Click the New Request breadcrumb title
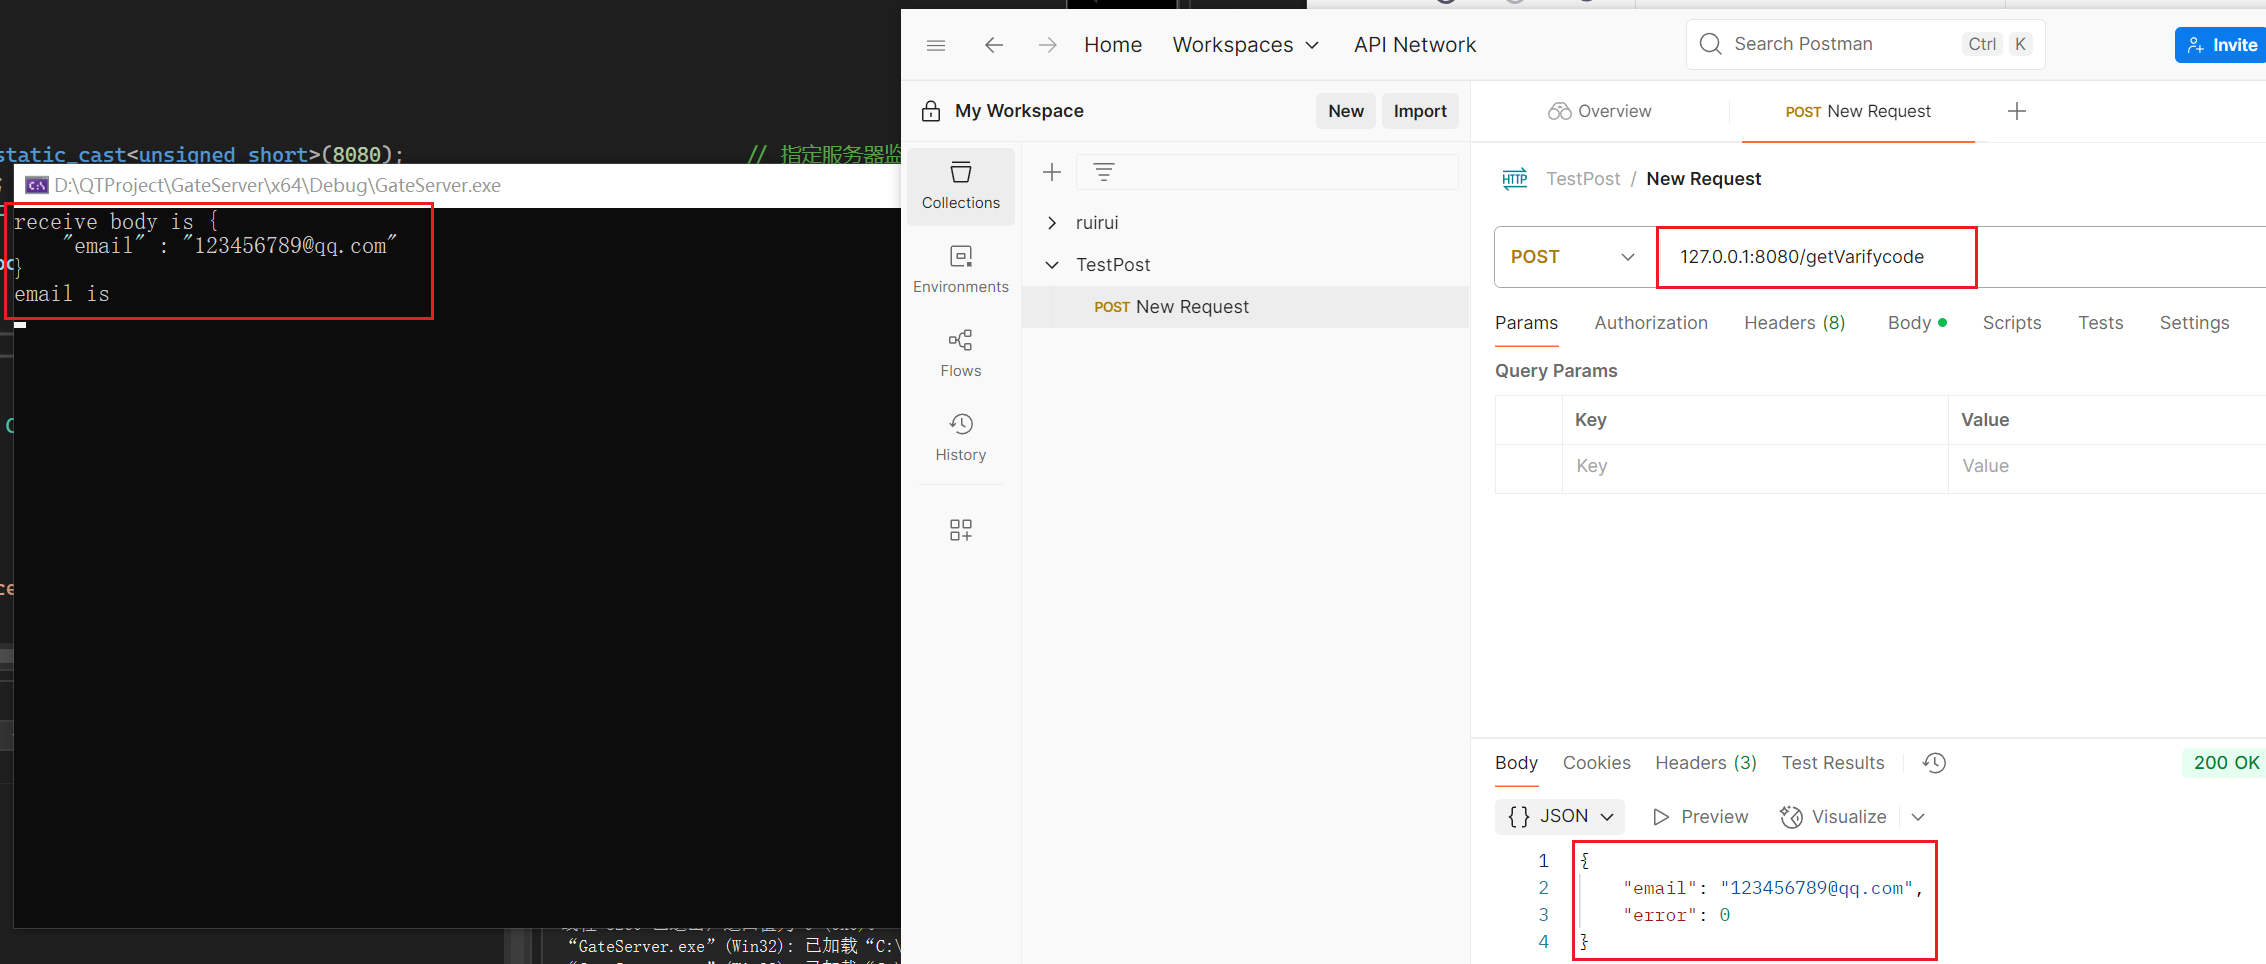This screenshot has width=2266, height=964. (1703, 179)
